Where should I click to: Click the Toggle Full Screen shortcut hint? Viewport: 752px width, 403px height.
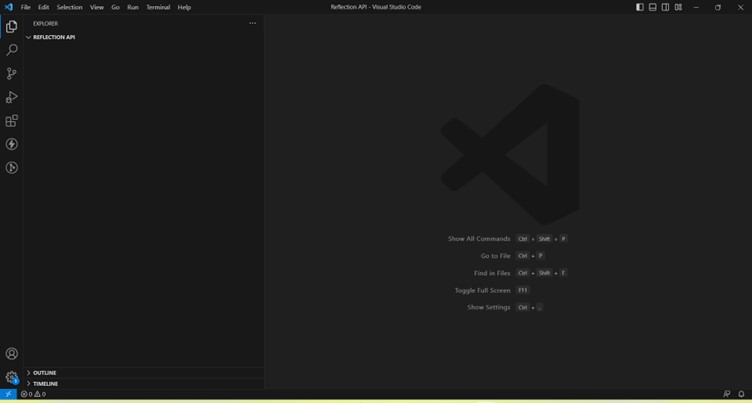click(x=492, y=290)
